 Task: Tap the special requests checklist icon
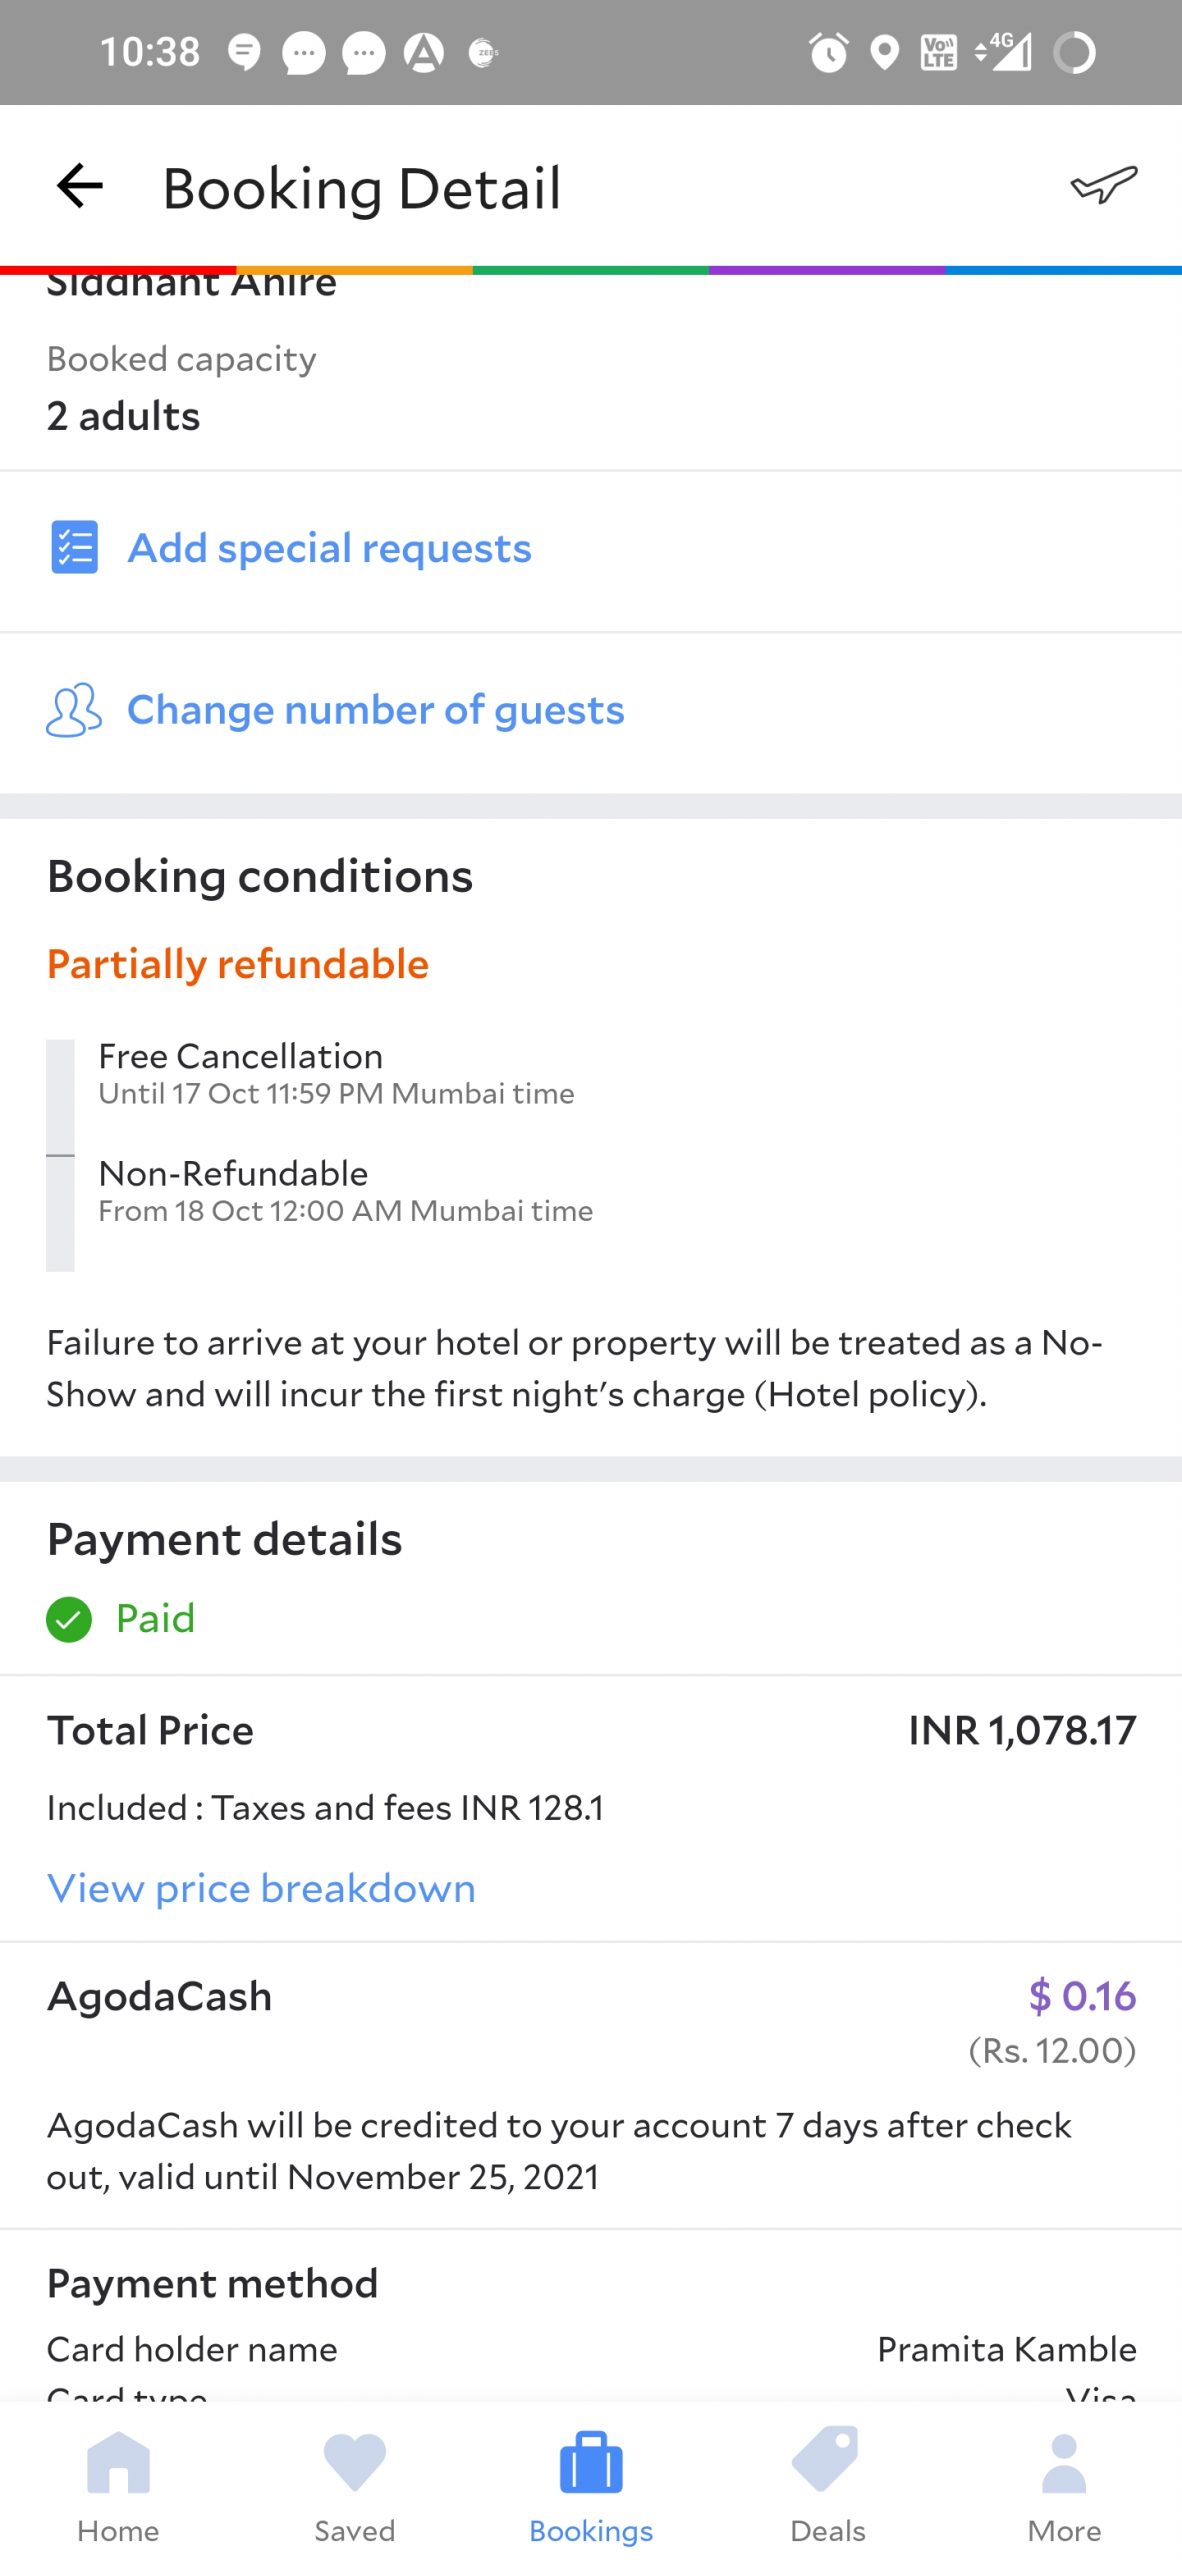[74, 548]
